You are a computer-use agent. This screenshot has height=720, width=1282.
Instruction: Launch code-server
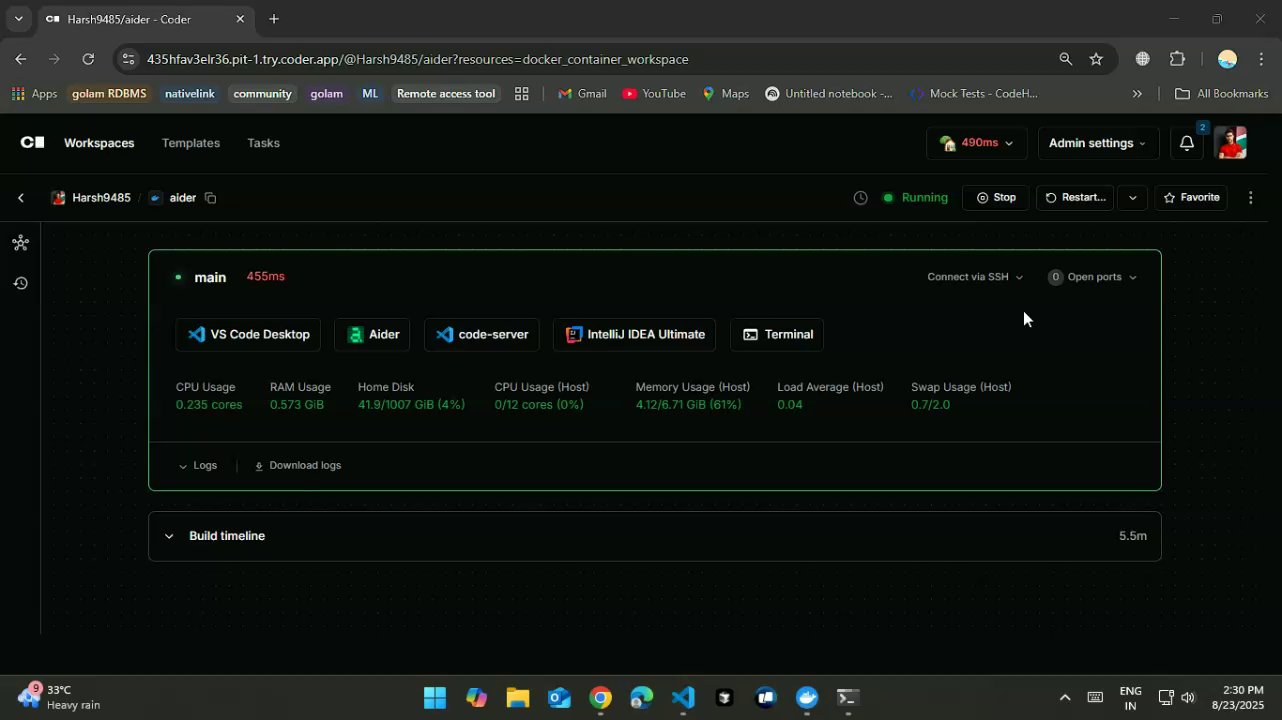(482, 334)
